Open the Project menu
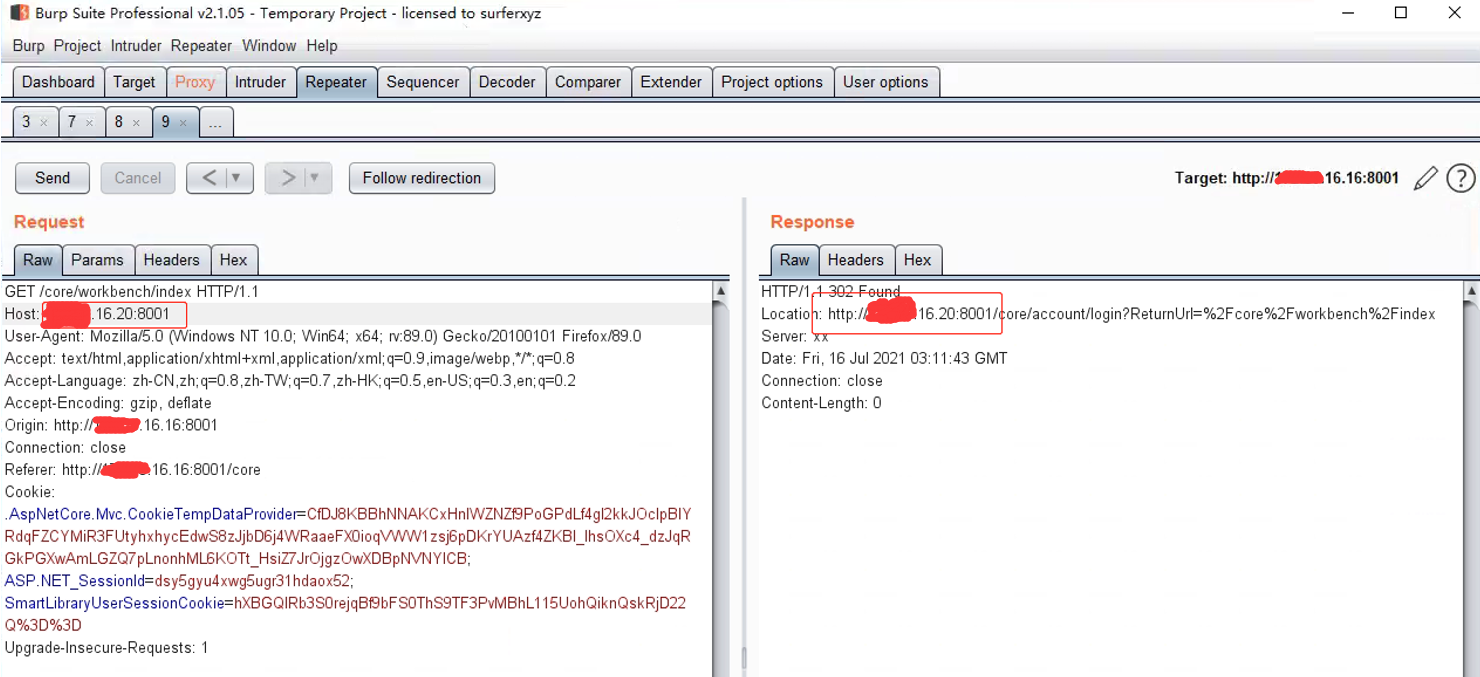Image resolution: width=1480 pixels, height=677 pixels. [x=77, y=46]
